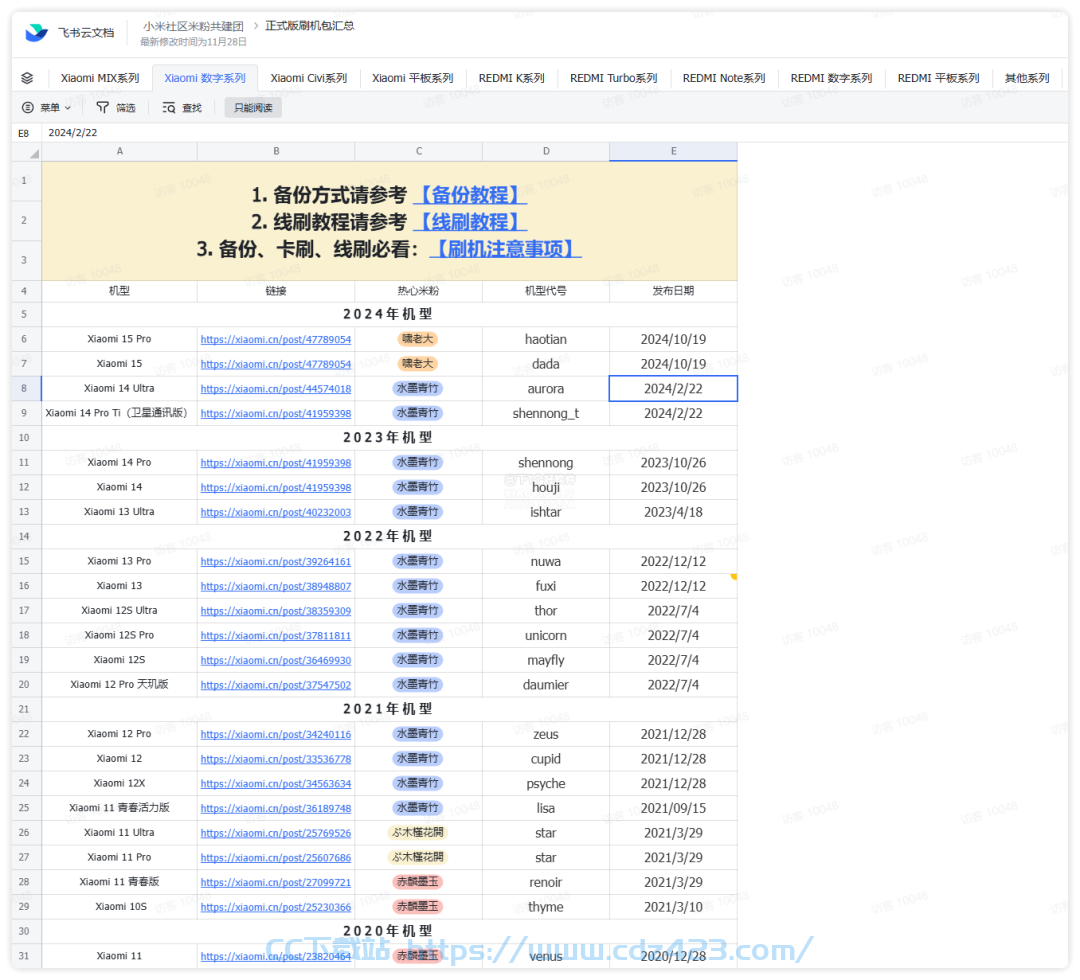Switch to the REDMI Turbo系列 tab
This screenshot has height=980, width=1080.
coord(613,78)
